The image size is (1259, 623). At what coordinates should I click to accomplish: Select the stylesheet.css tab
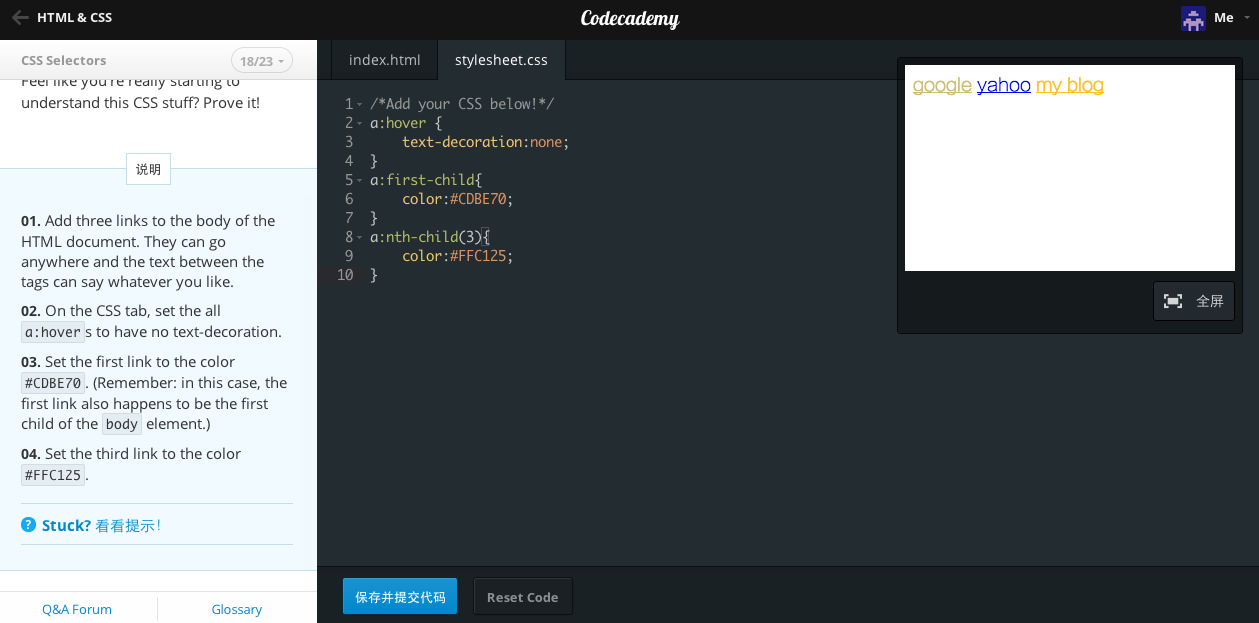pos(501,59)
